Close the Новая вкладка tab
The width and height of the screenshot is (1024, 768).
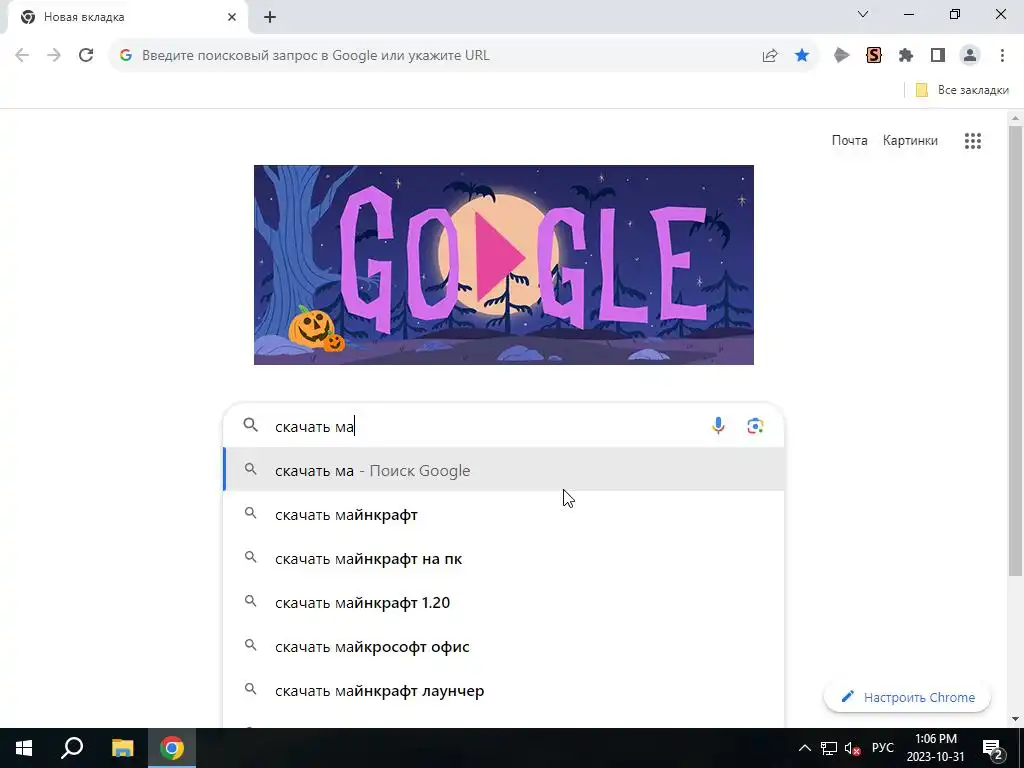pyautogui.click(x=232, y=17)
